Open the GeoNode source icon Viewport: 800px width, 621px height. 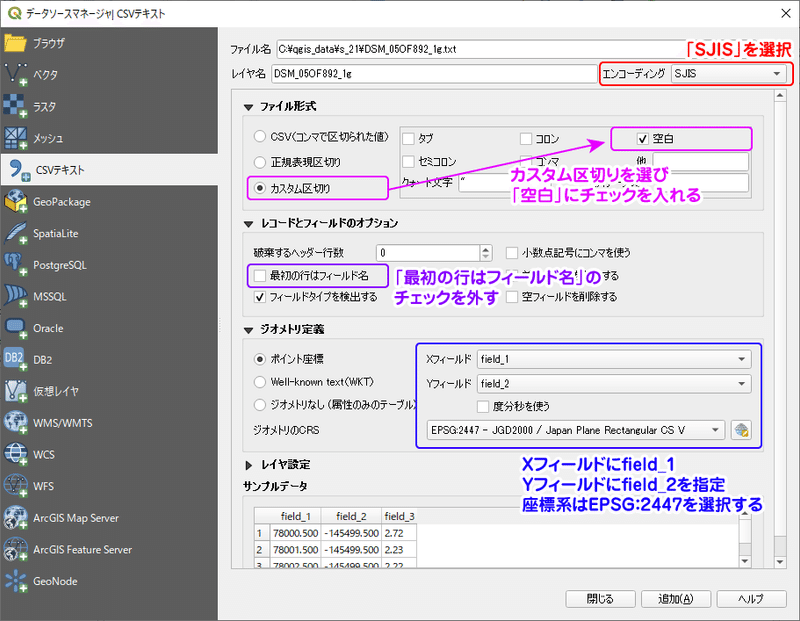coord(15,581)
